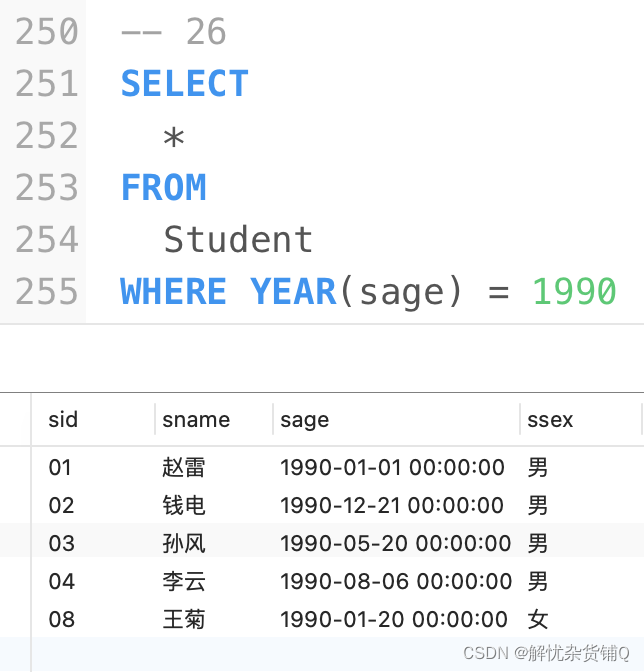Place cursor on SELECT keyword
The height and width of the screenshot is (672, 644).
coord(185,84)
